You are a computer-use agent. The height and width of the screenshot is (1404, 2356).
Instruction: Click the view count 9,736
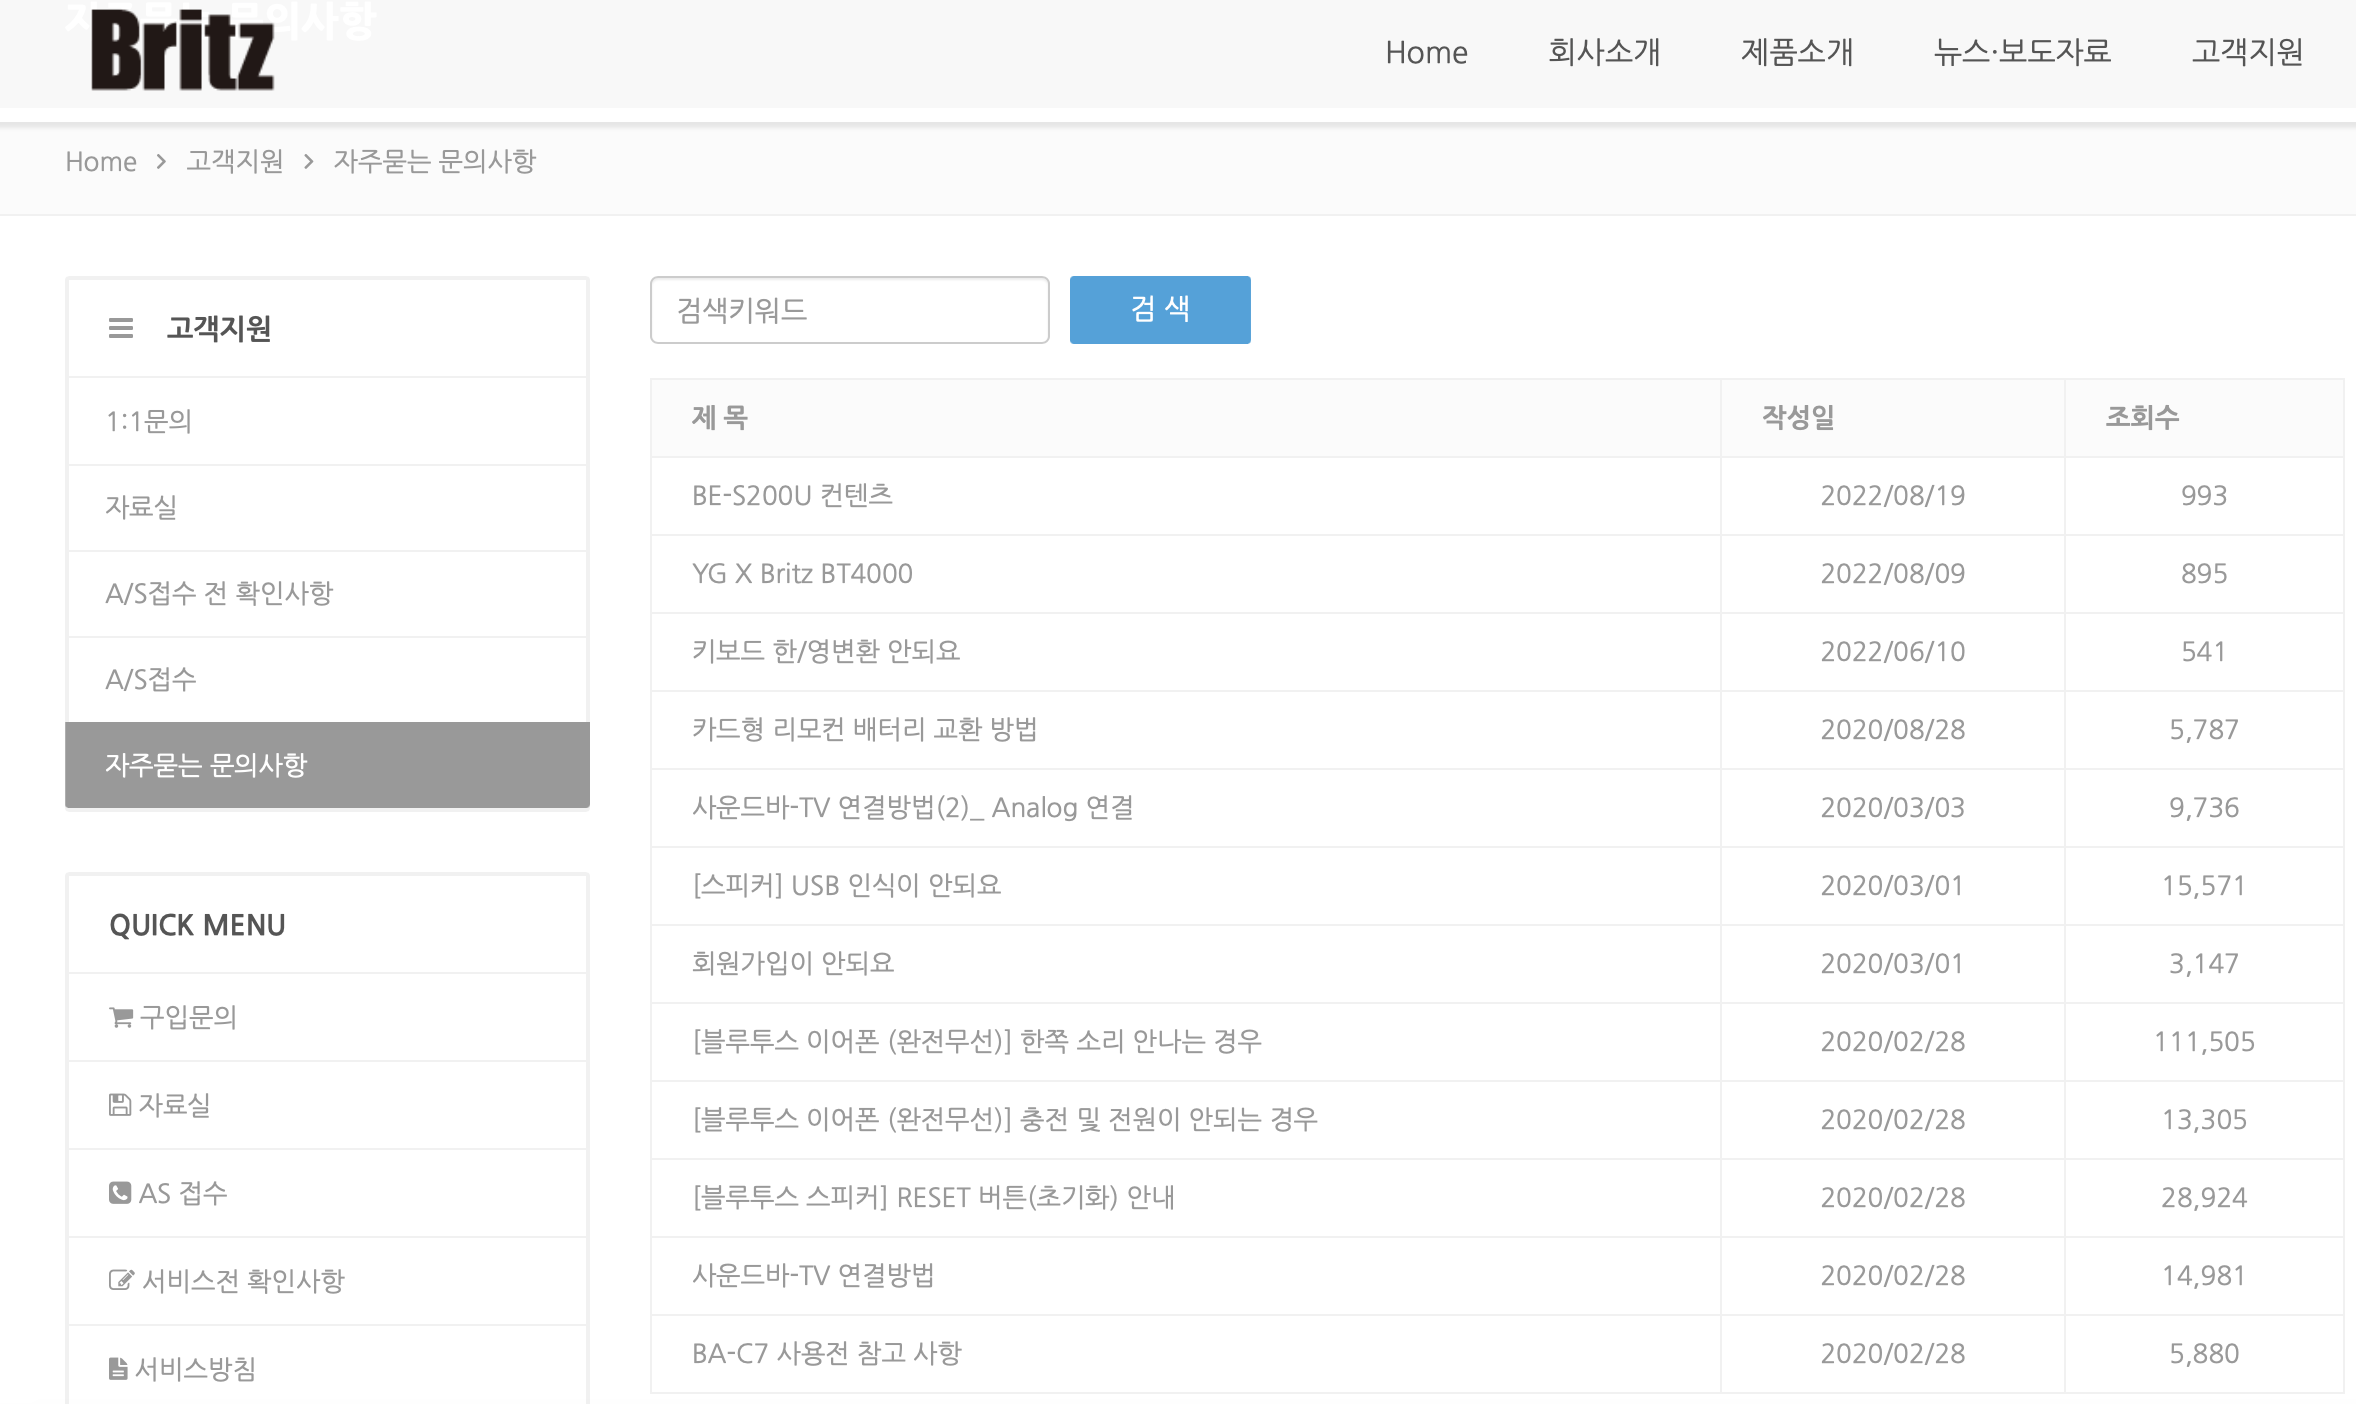point(2204,807)
